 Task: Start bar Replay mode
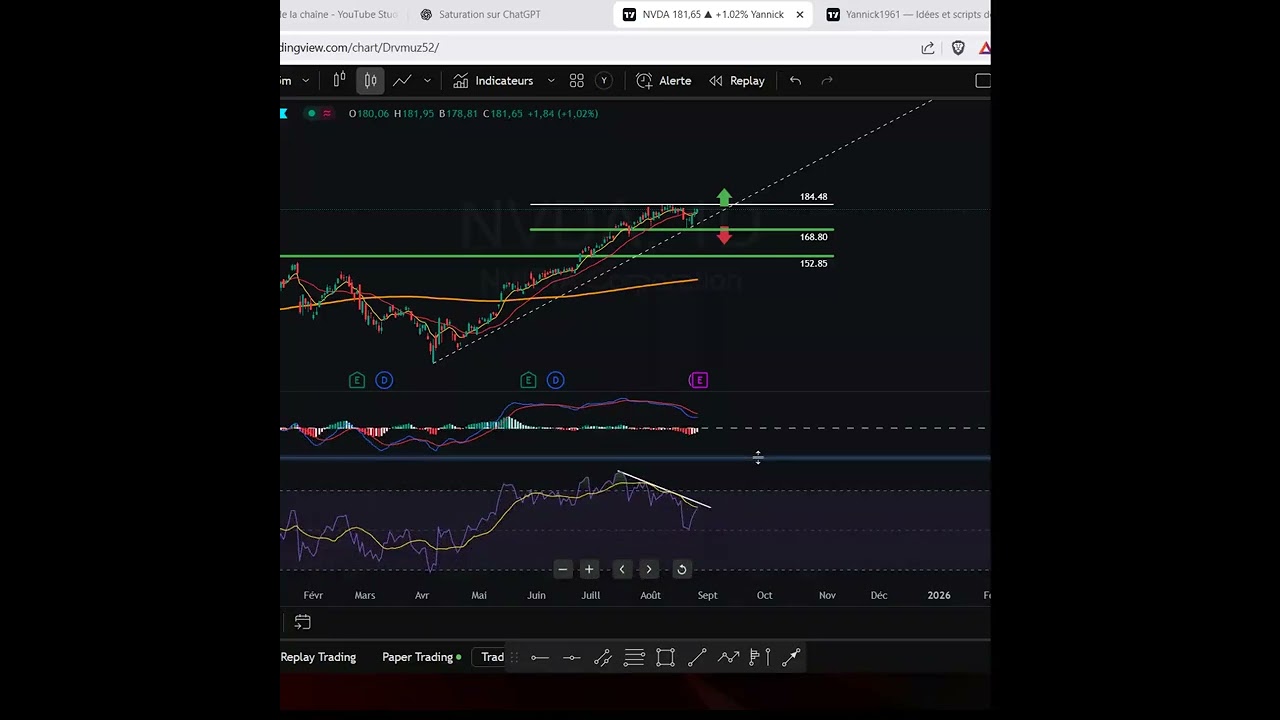click(x=737, y=81)
